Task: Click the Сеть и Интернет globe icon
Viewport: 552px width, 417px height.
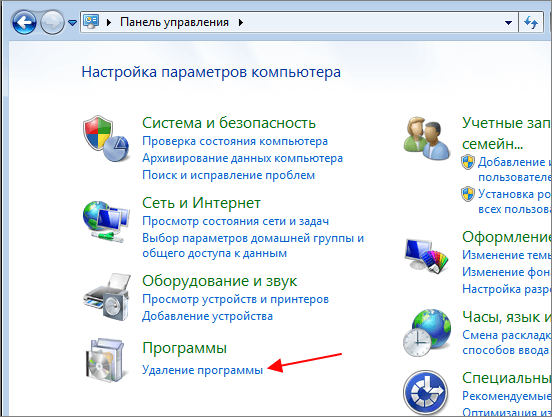Action: pyautogui.click(x=106, y=221)
